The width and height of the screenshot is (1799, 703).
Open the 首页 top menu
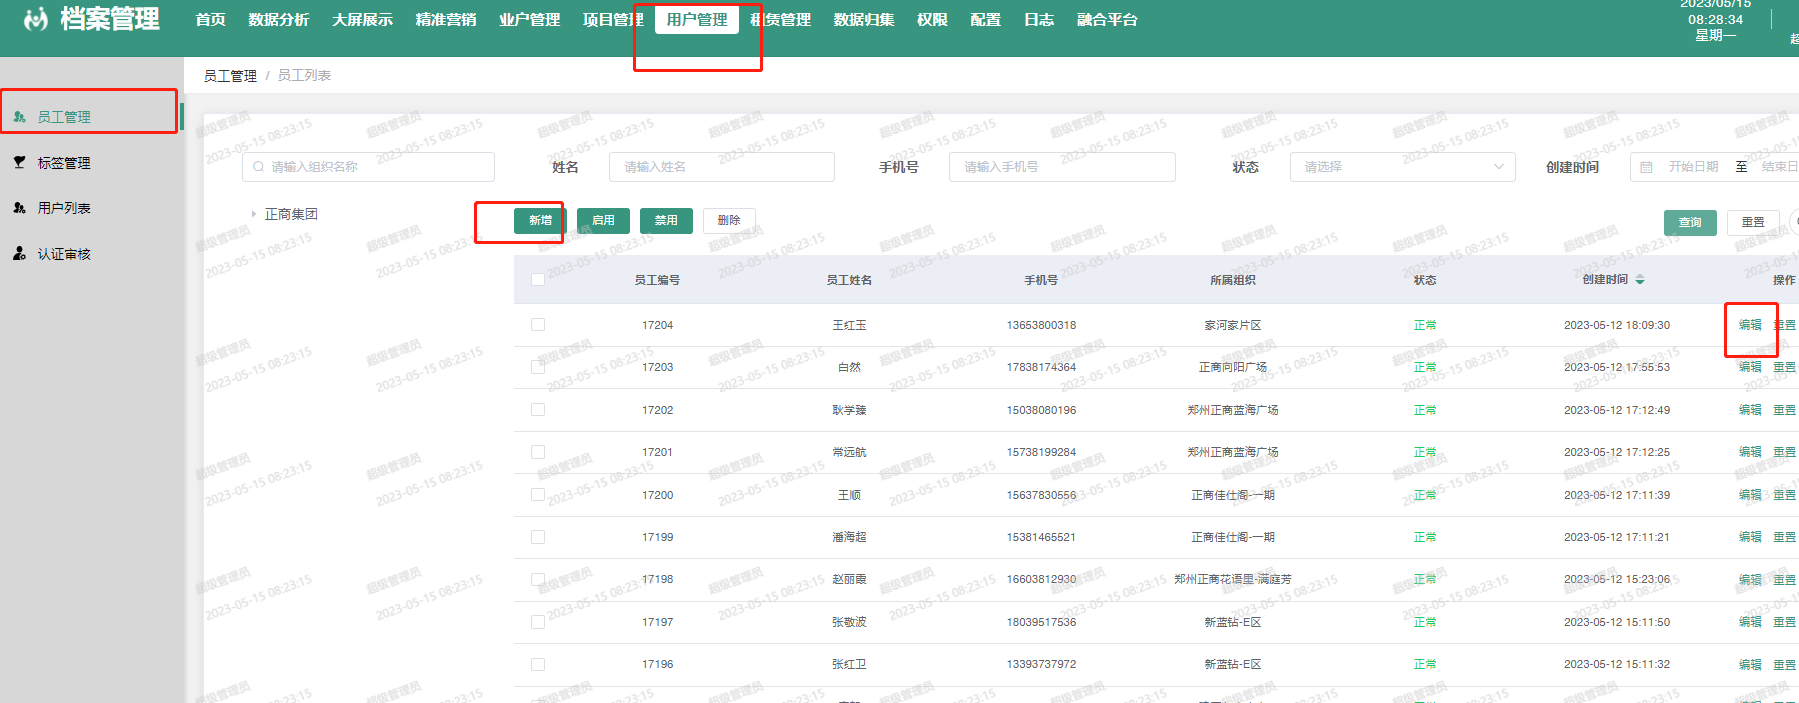[x=210, y=20]
